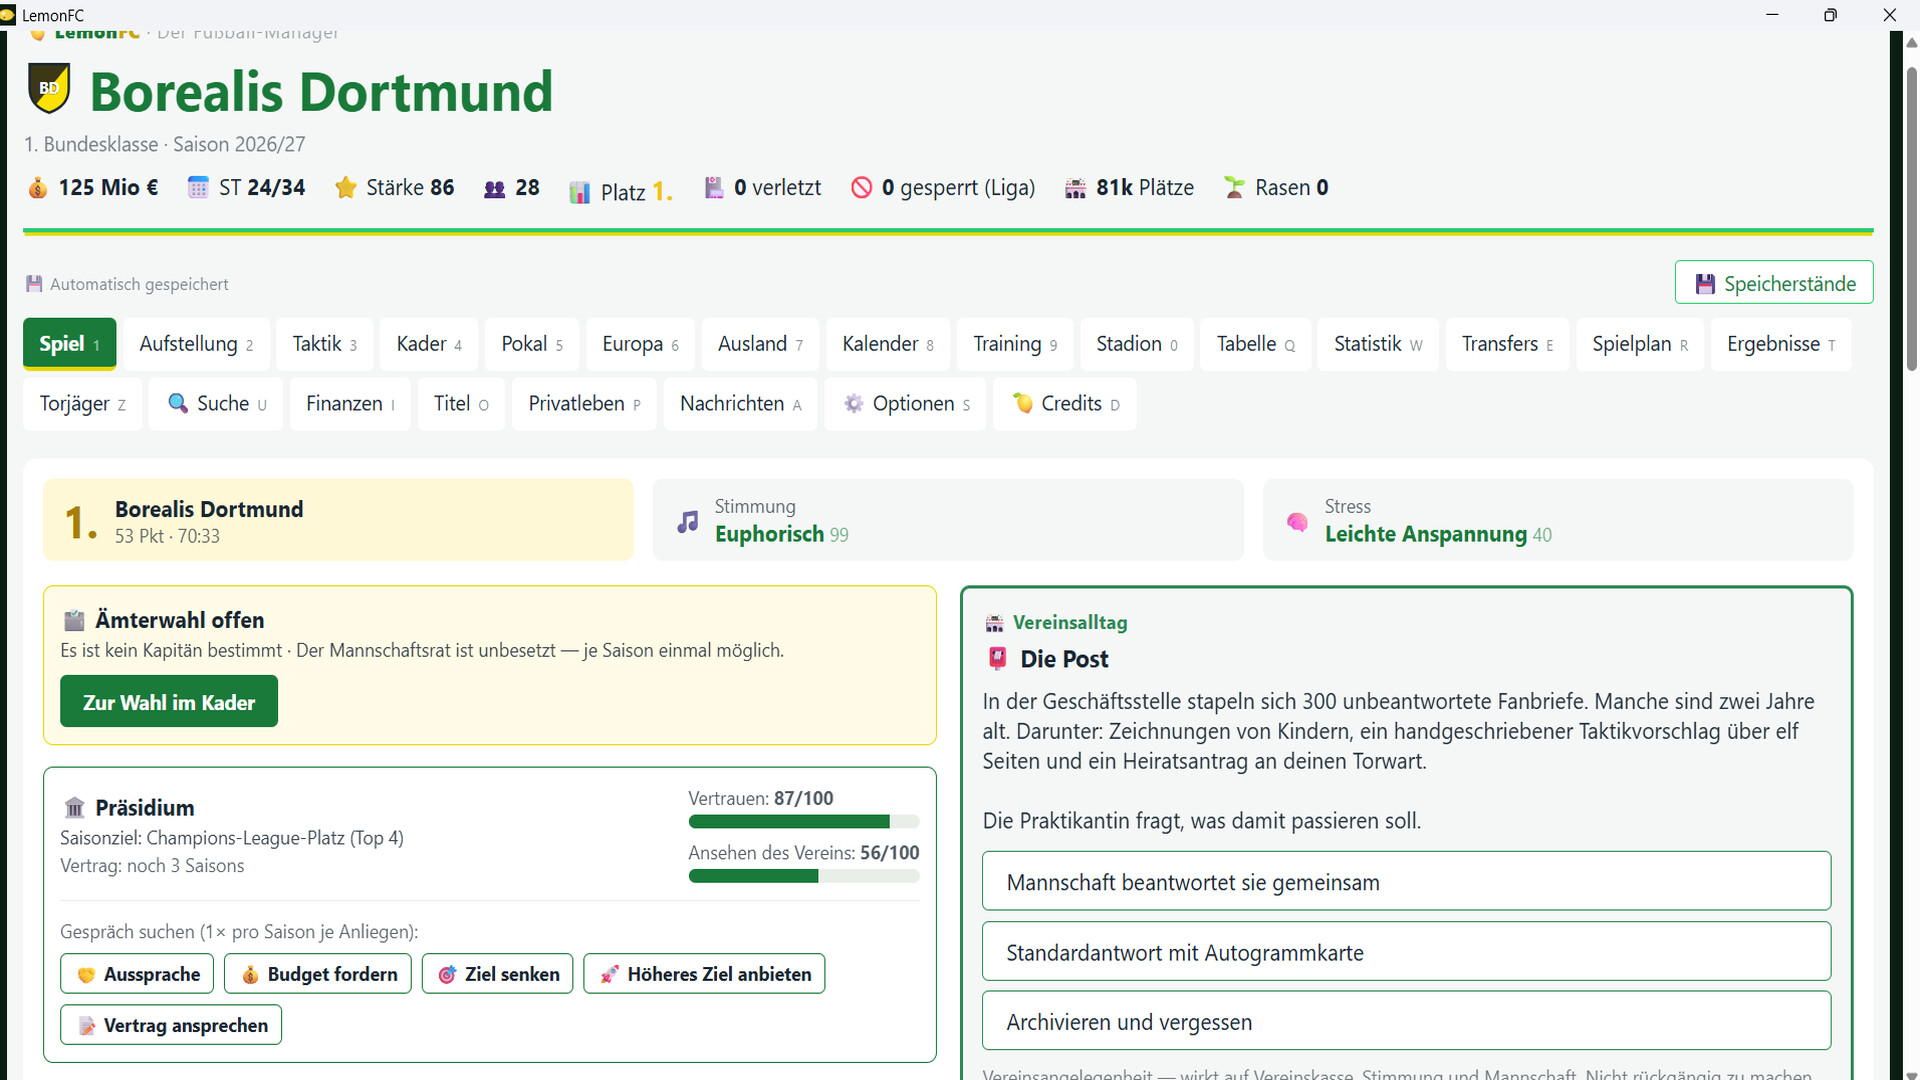Click Vertrag ansprechen button
The height and width of the screenshot is (1080, 1920).
click(171, 1025)
